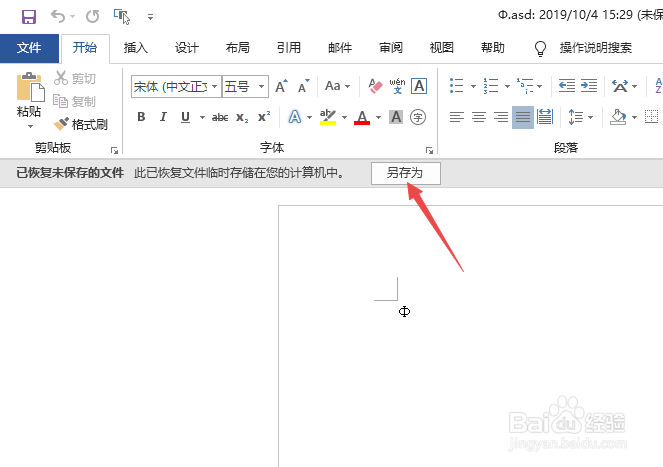Go to the 引用 tab

pyautogui.click(x=289, y=48)
